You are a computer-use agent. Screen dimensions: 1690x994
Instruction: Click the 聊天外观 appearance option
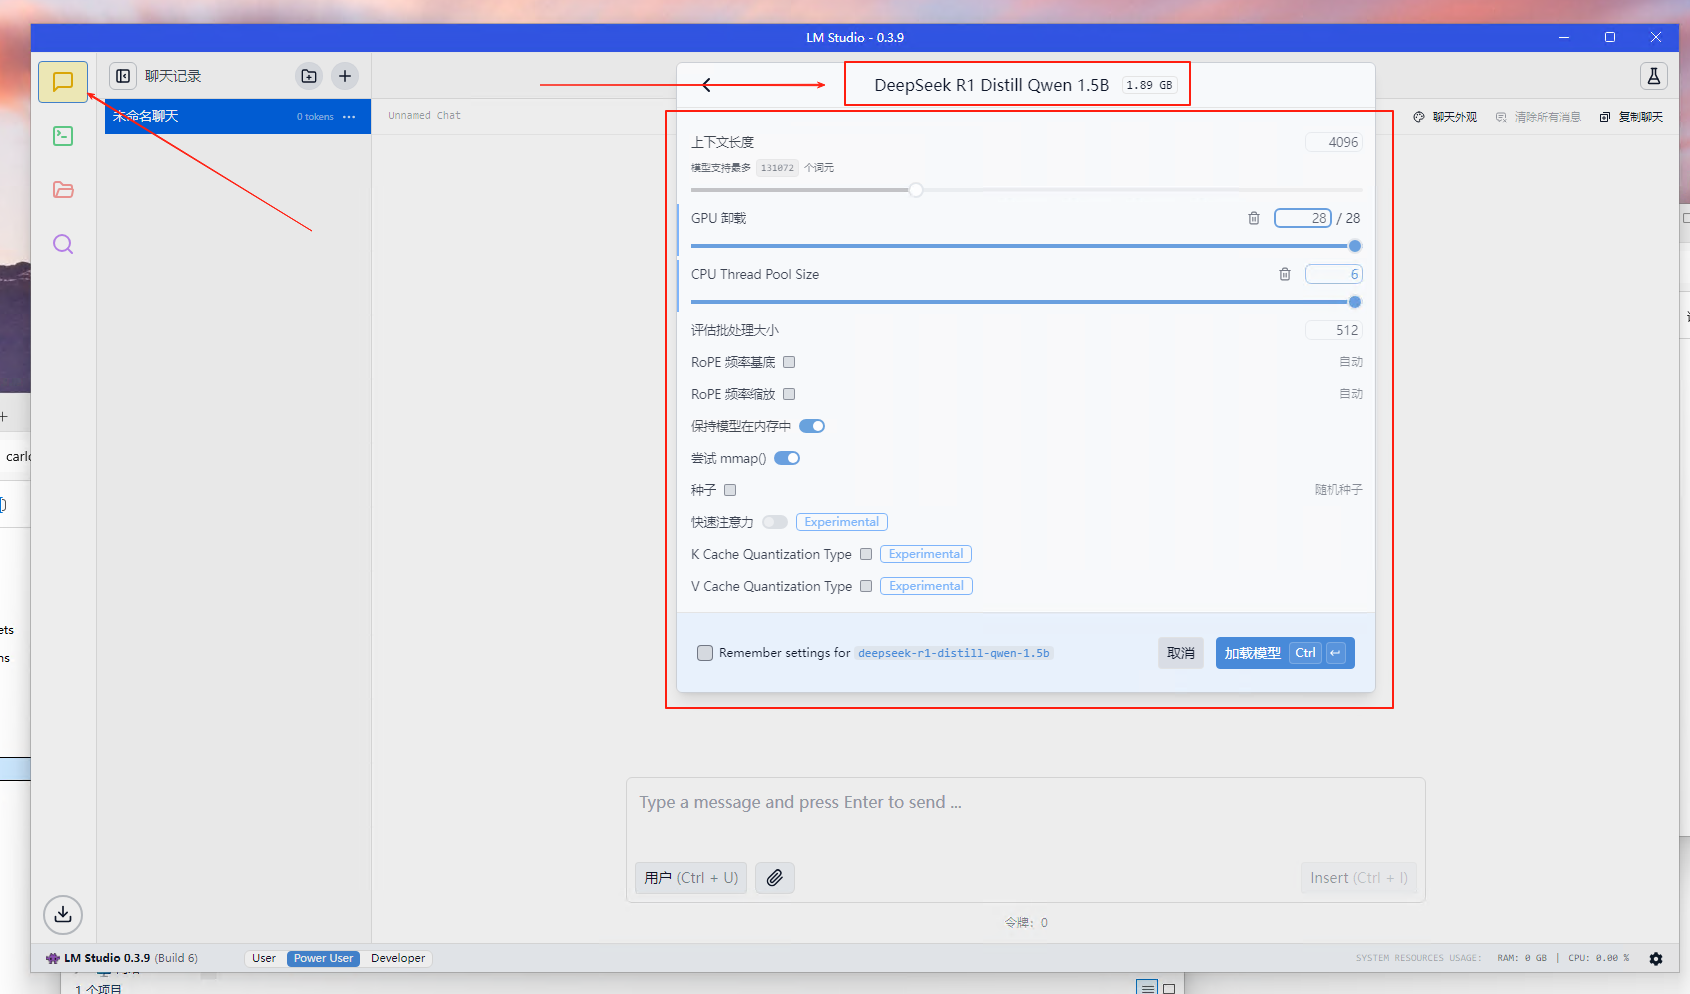pyautogui.click(x=1446, y=117)
